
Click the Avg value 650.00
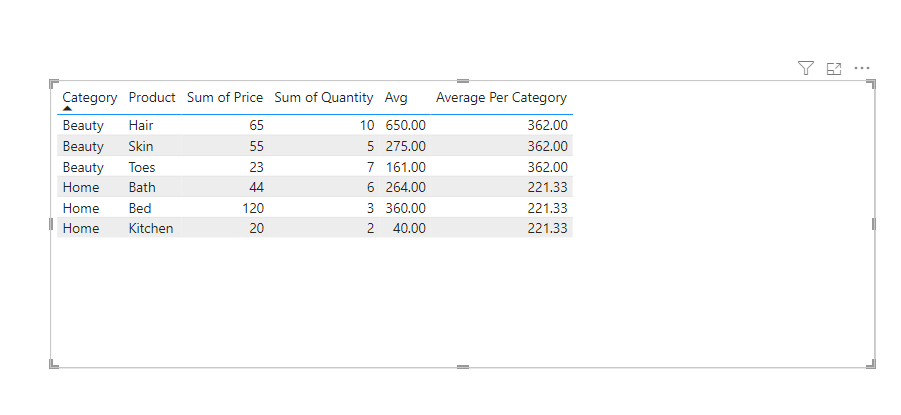coord(406,125)
